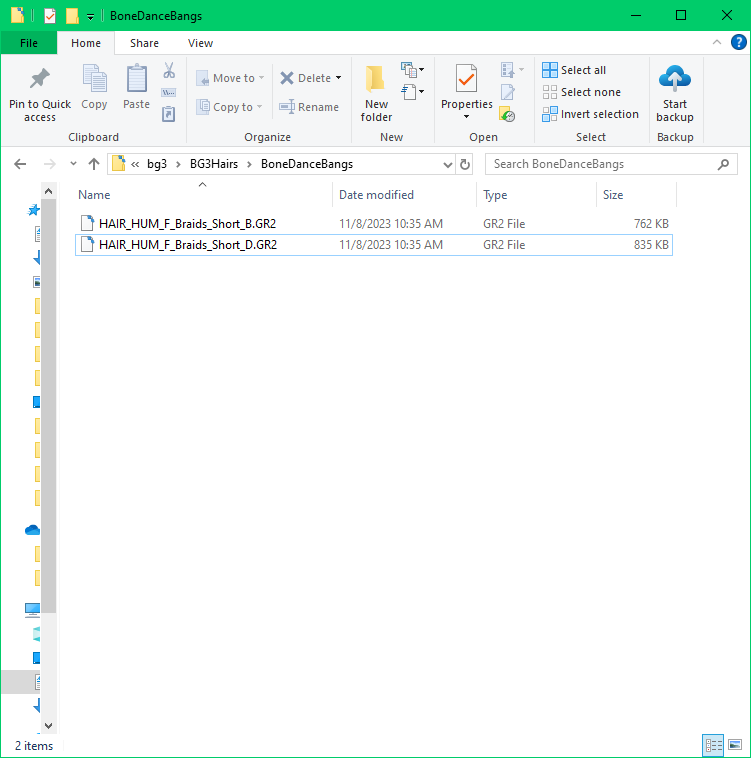Click the Select all button

coord(574,70)
